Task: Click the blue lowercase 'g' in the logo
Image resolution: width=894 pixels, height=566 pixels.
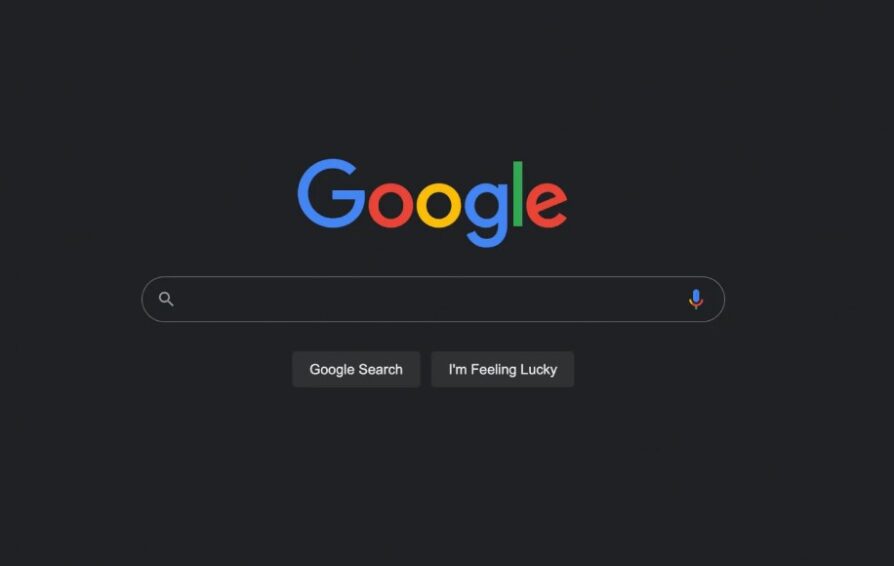Action: 486,215
